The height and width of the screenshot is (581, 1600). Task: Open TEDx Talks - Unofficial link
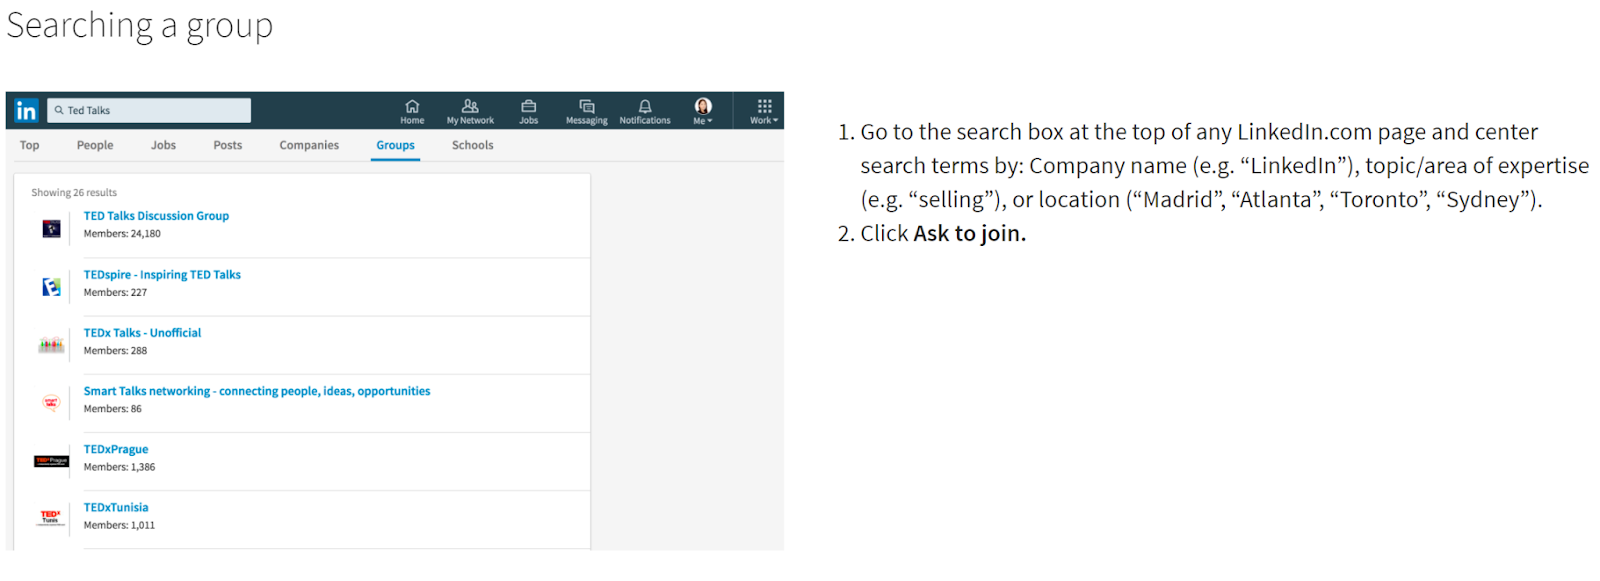142,333
